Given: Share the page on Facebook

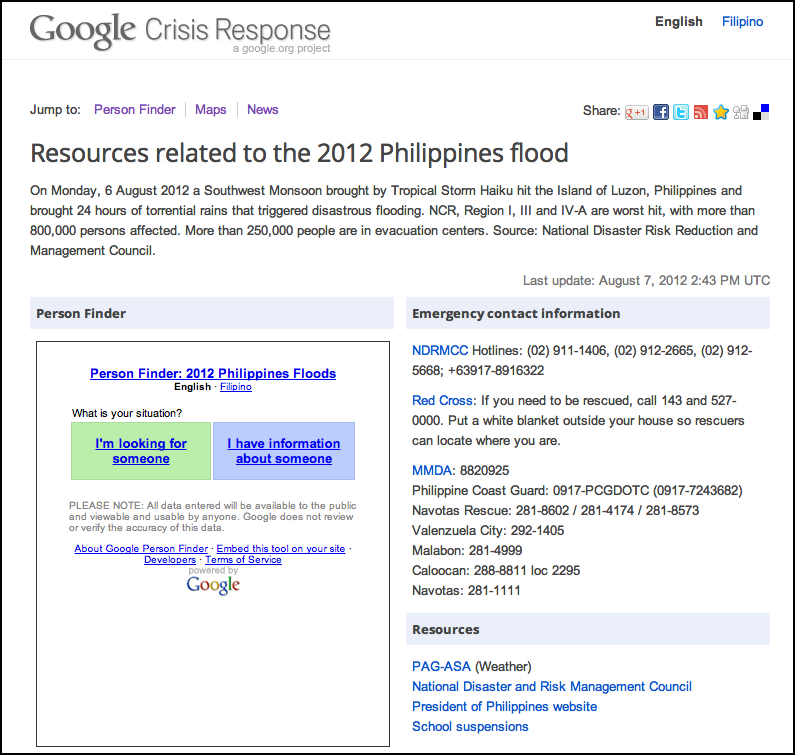Looking at the screenshot, I should 660,112.
